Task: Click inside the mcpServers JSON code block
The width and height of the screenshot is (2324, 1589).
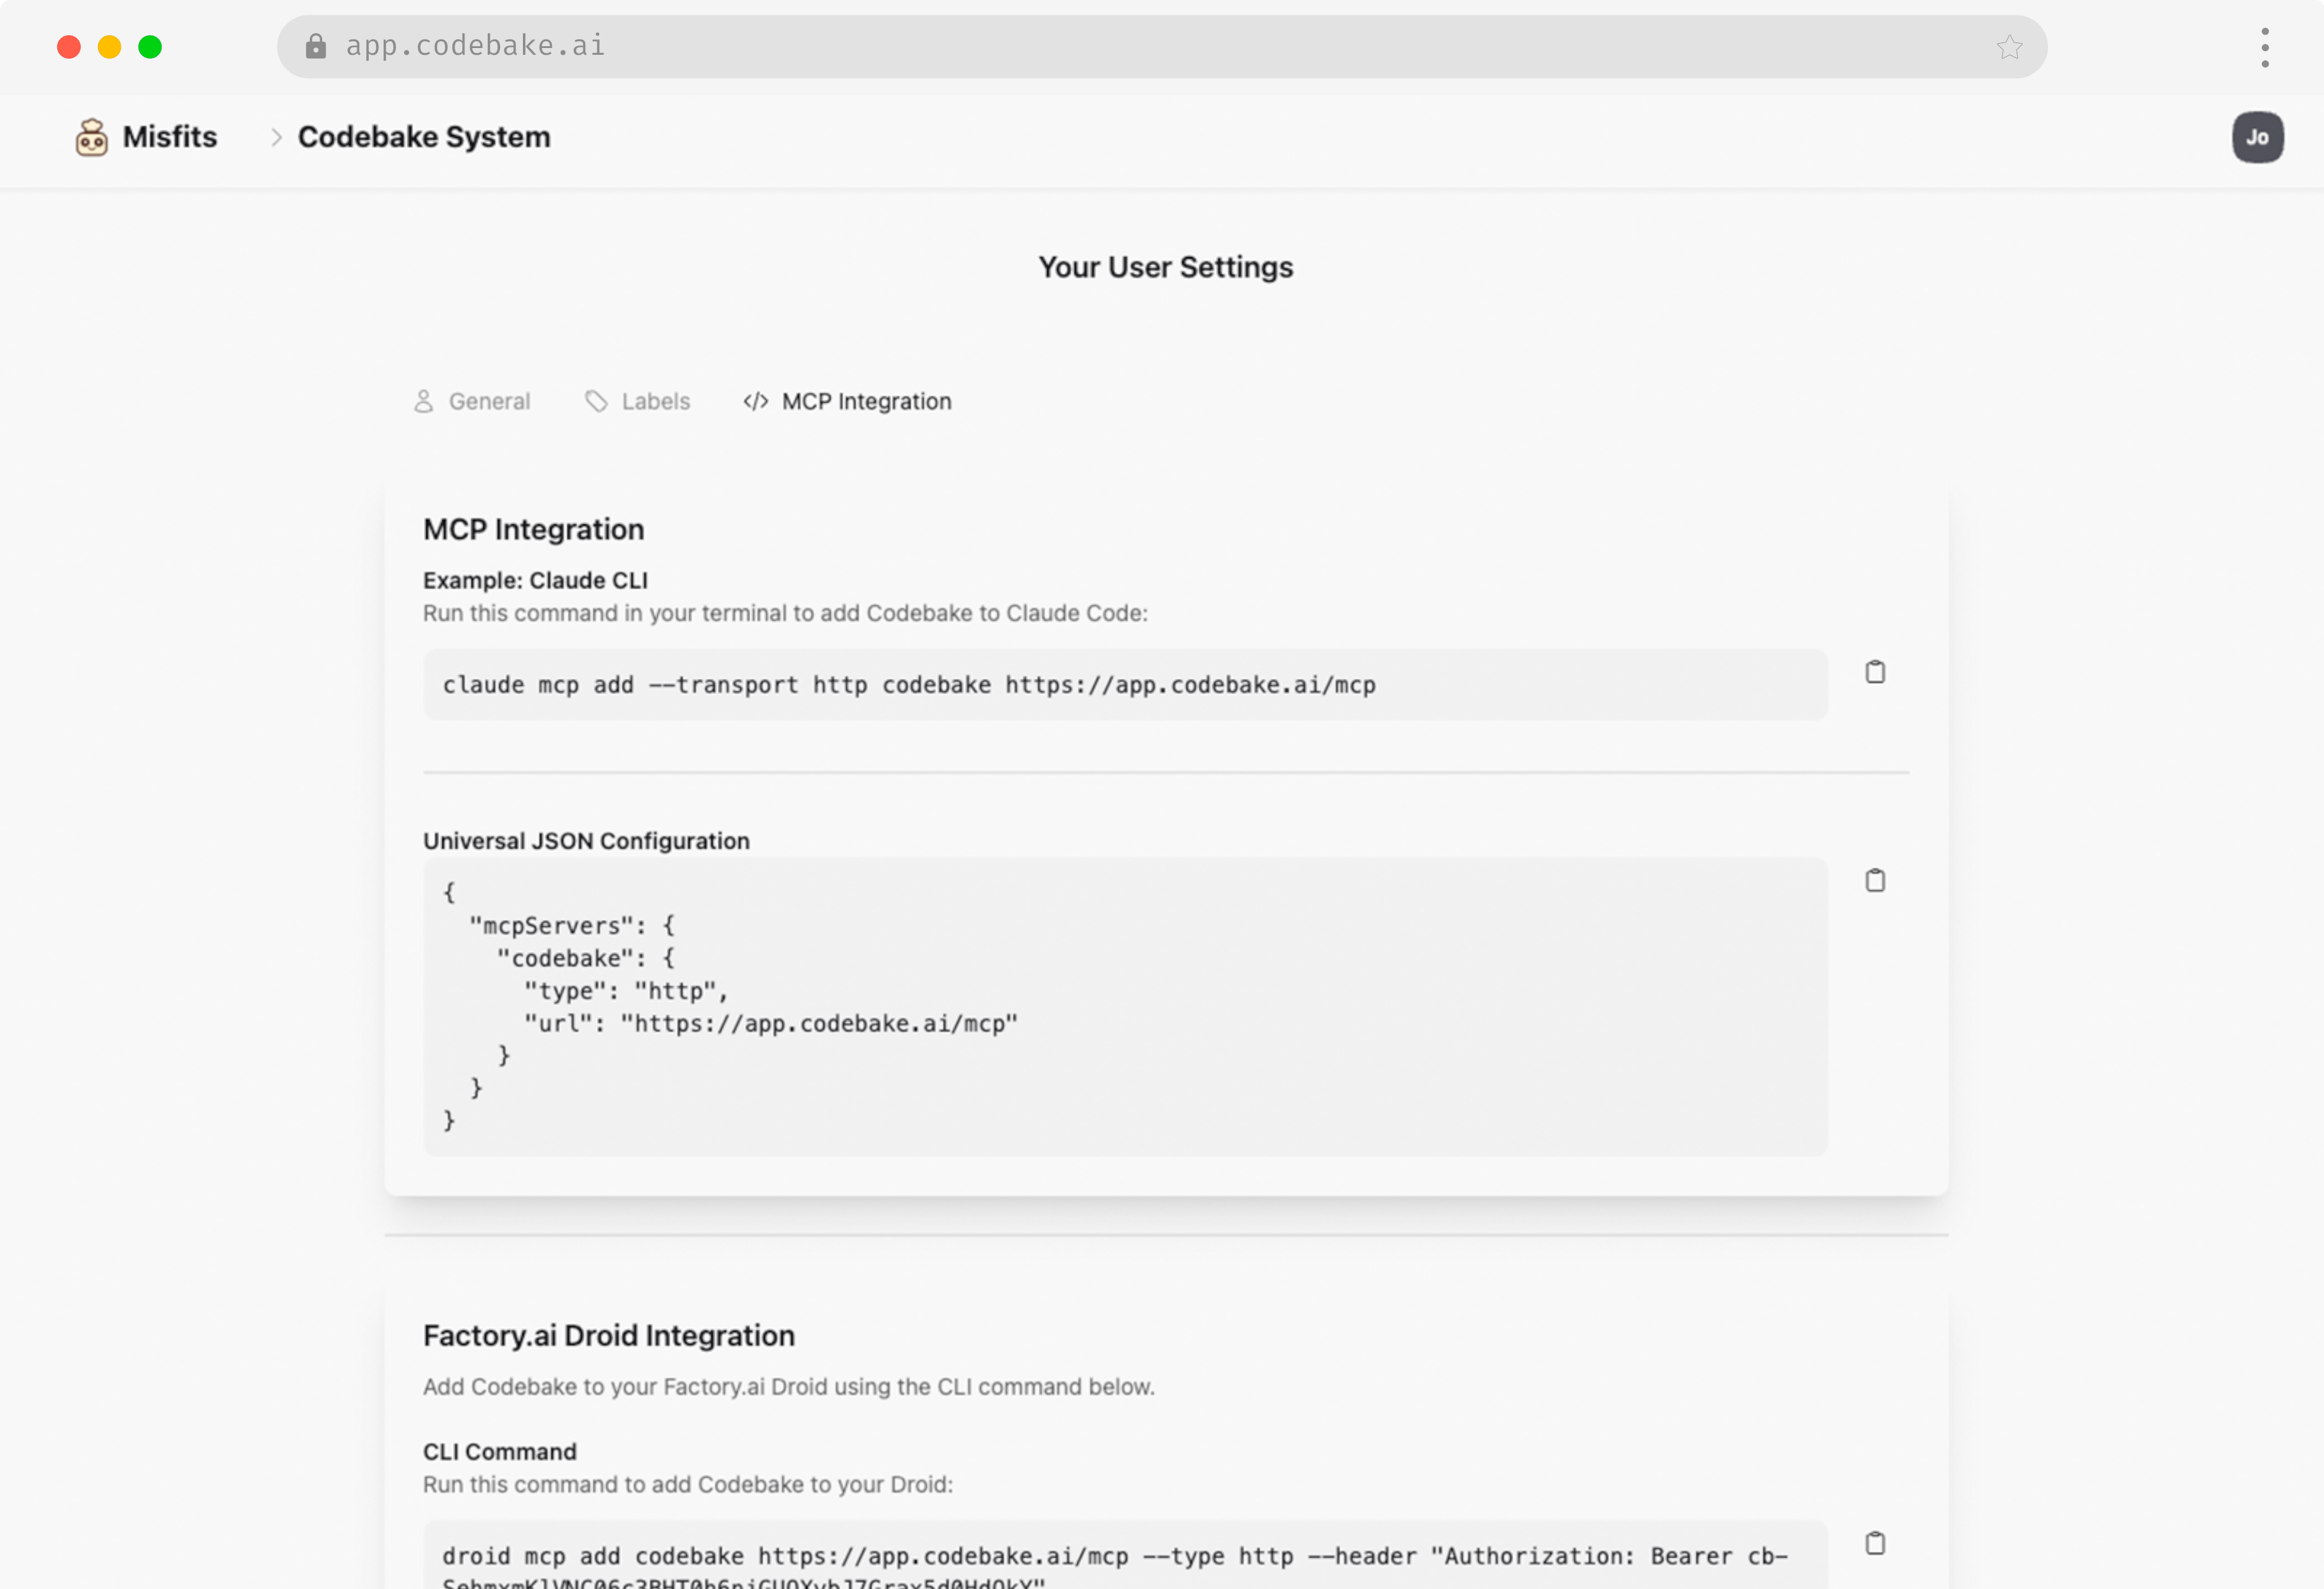Action: pyautogui.click(x=1124, y=1005)
